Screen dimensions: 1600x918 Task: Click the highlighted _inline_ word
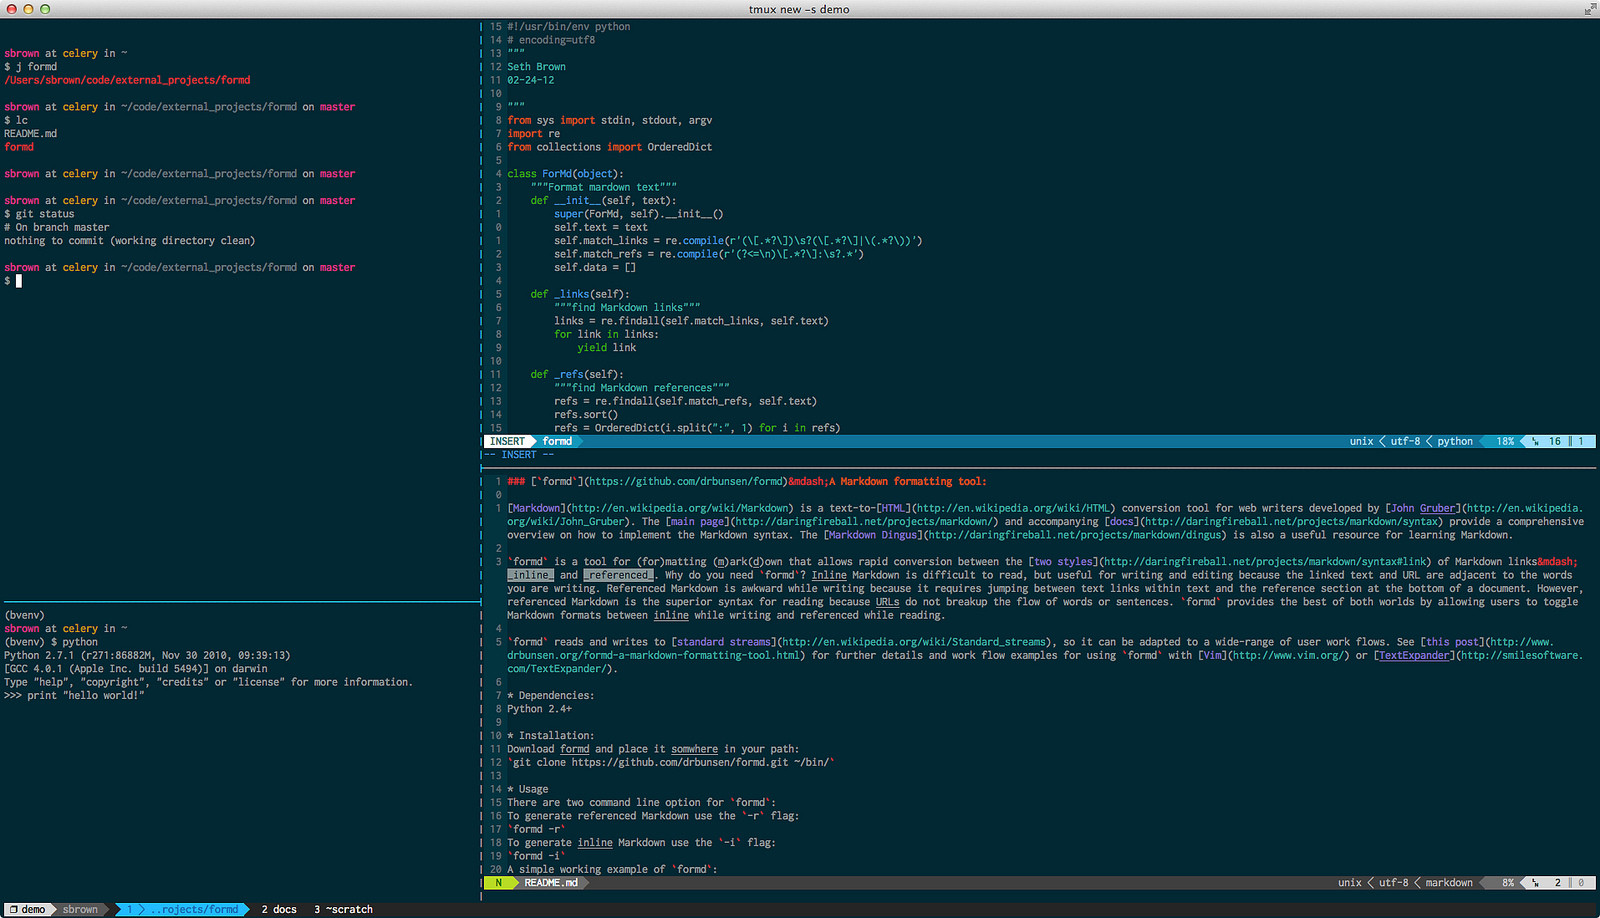tap(530, 575)
